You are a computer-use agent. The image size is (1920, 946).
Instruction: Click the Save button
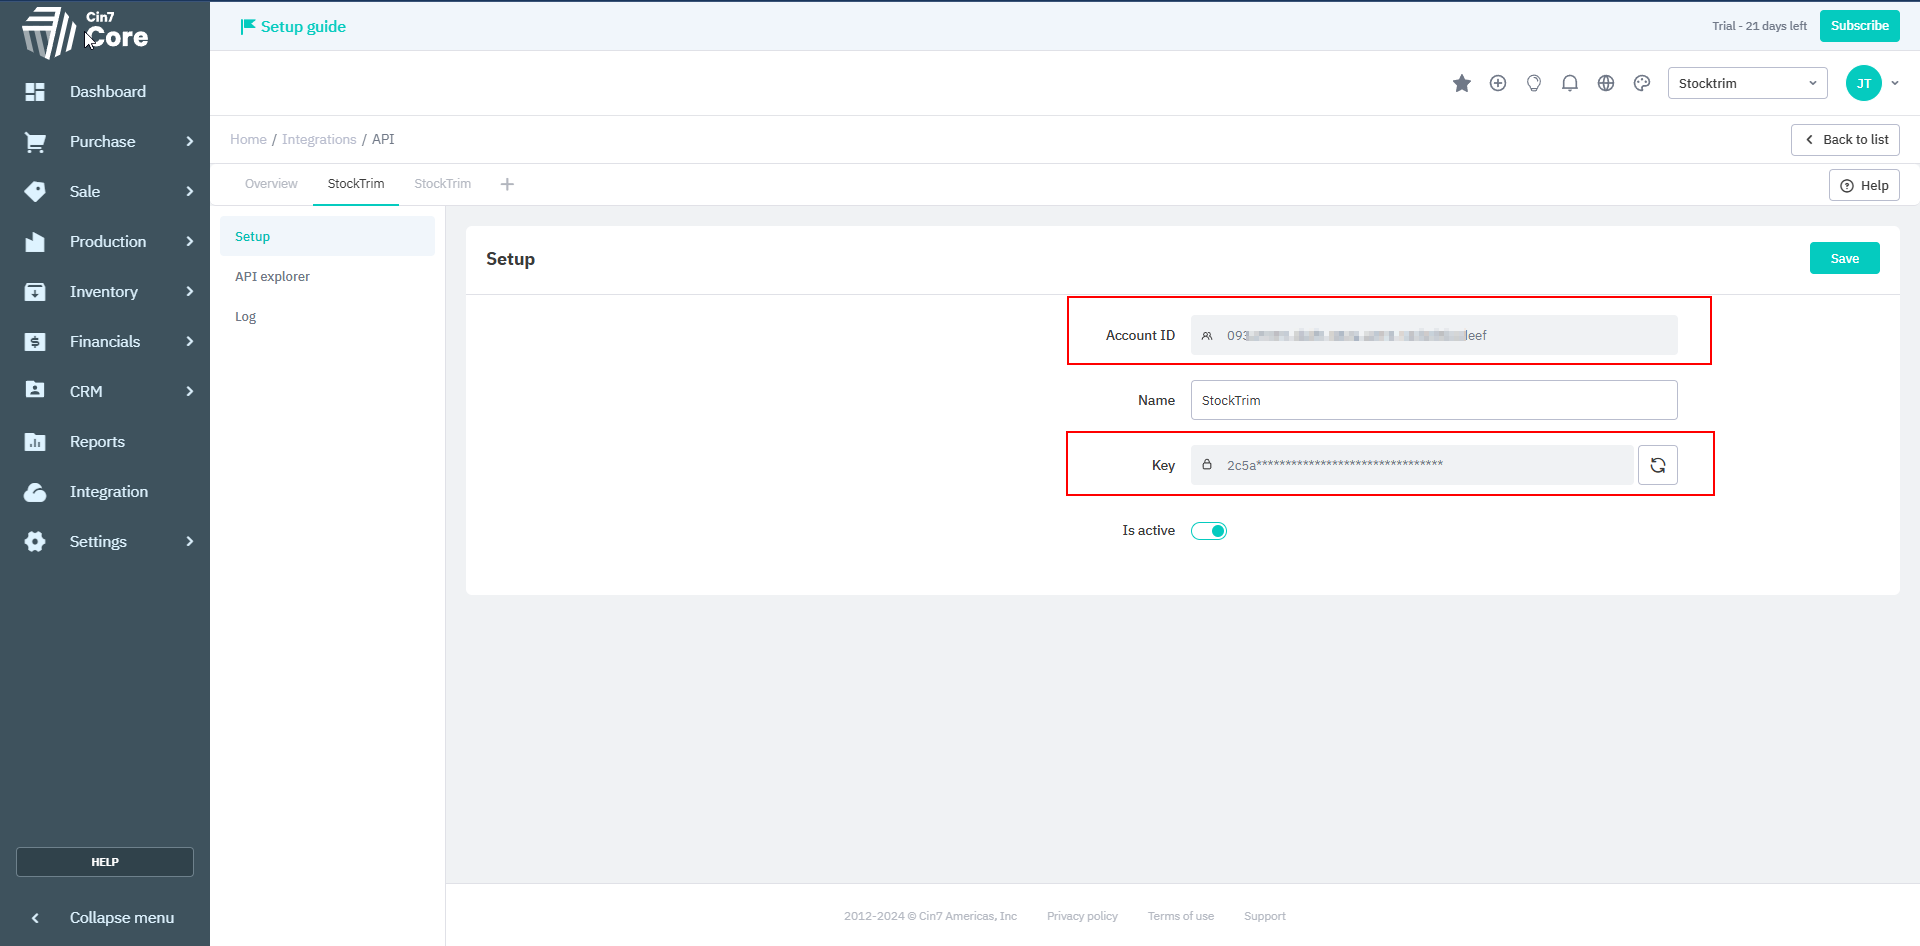pyautogui.click(x=1844, y=258)
